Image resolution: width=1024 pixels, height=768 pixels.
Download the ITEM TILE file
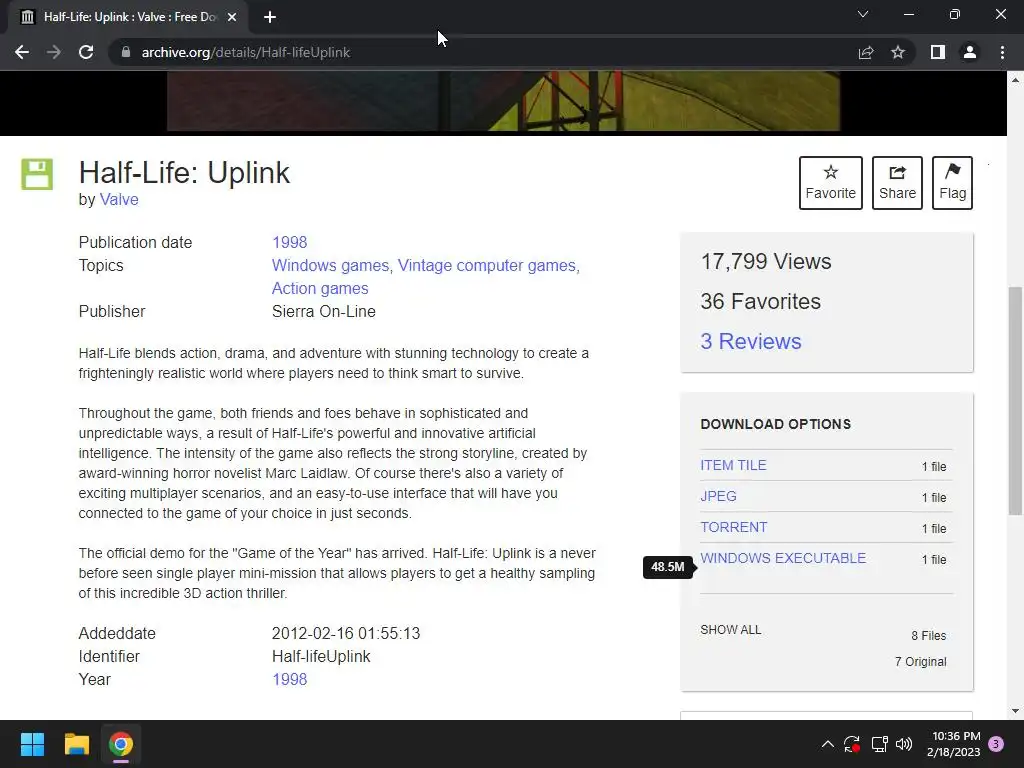pos(733,465)
